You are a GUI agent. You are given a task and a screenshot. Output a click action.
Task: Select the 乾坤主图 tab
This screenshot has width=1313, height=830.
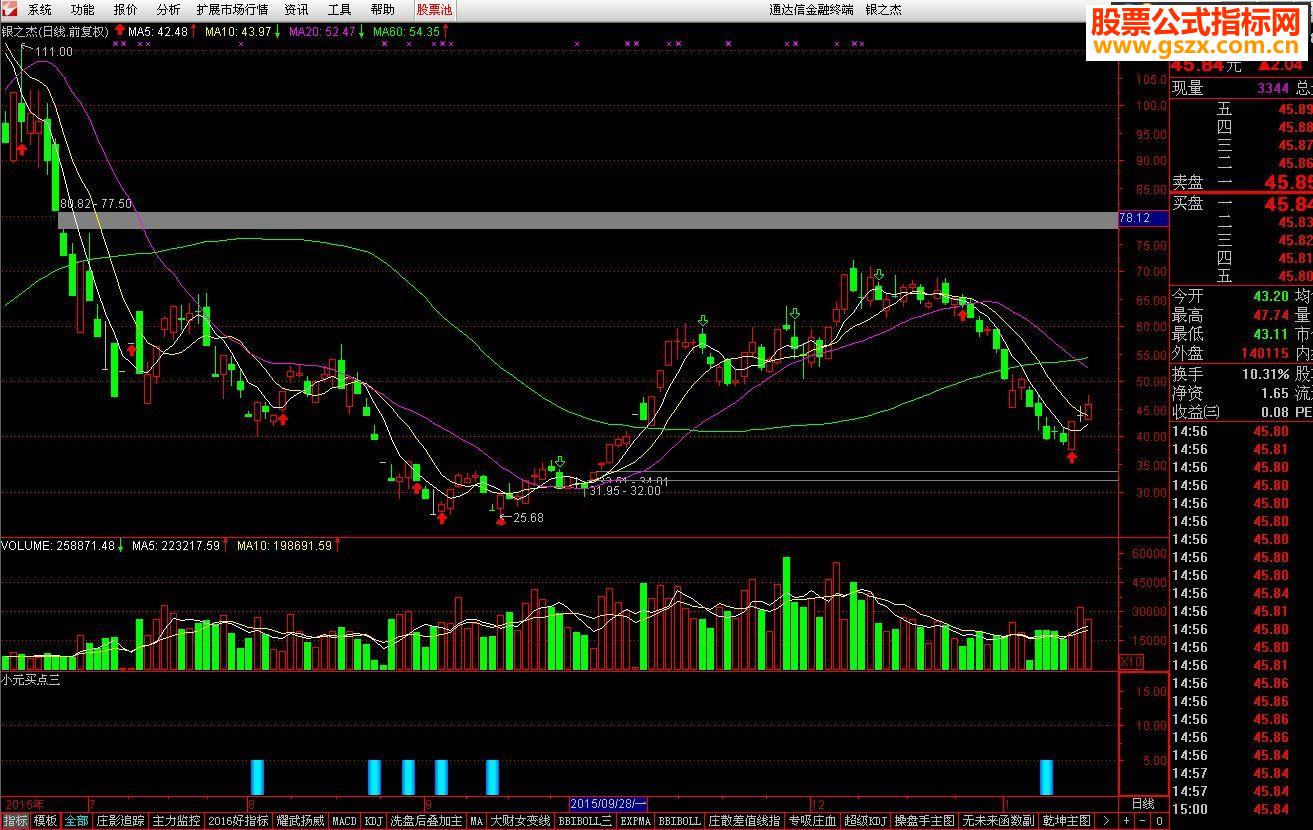pyautogui.click(x=1066, y=821)
